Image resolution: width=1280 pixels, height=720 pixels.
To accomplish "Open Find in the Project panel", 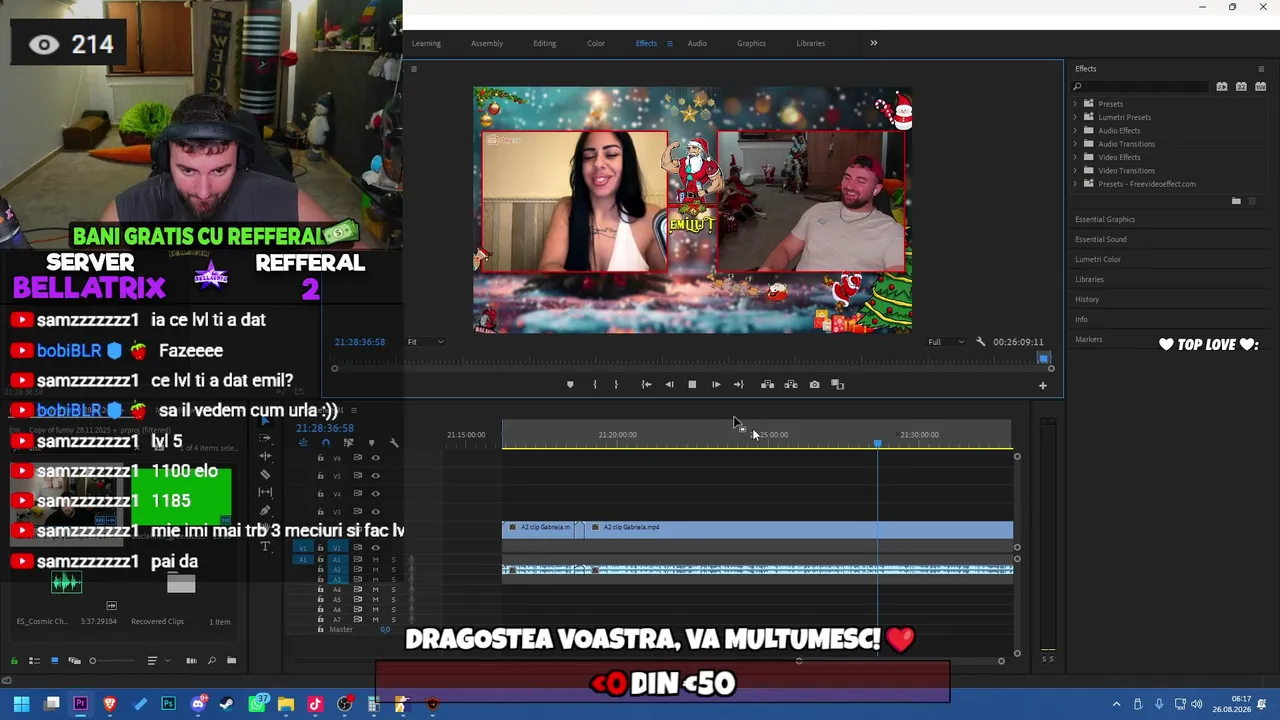I will tap(211, 660).
